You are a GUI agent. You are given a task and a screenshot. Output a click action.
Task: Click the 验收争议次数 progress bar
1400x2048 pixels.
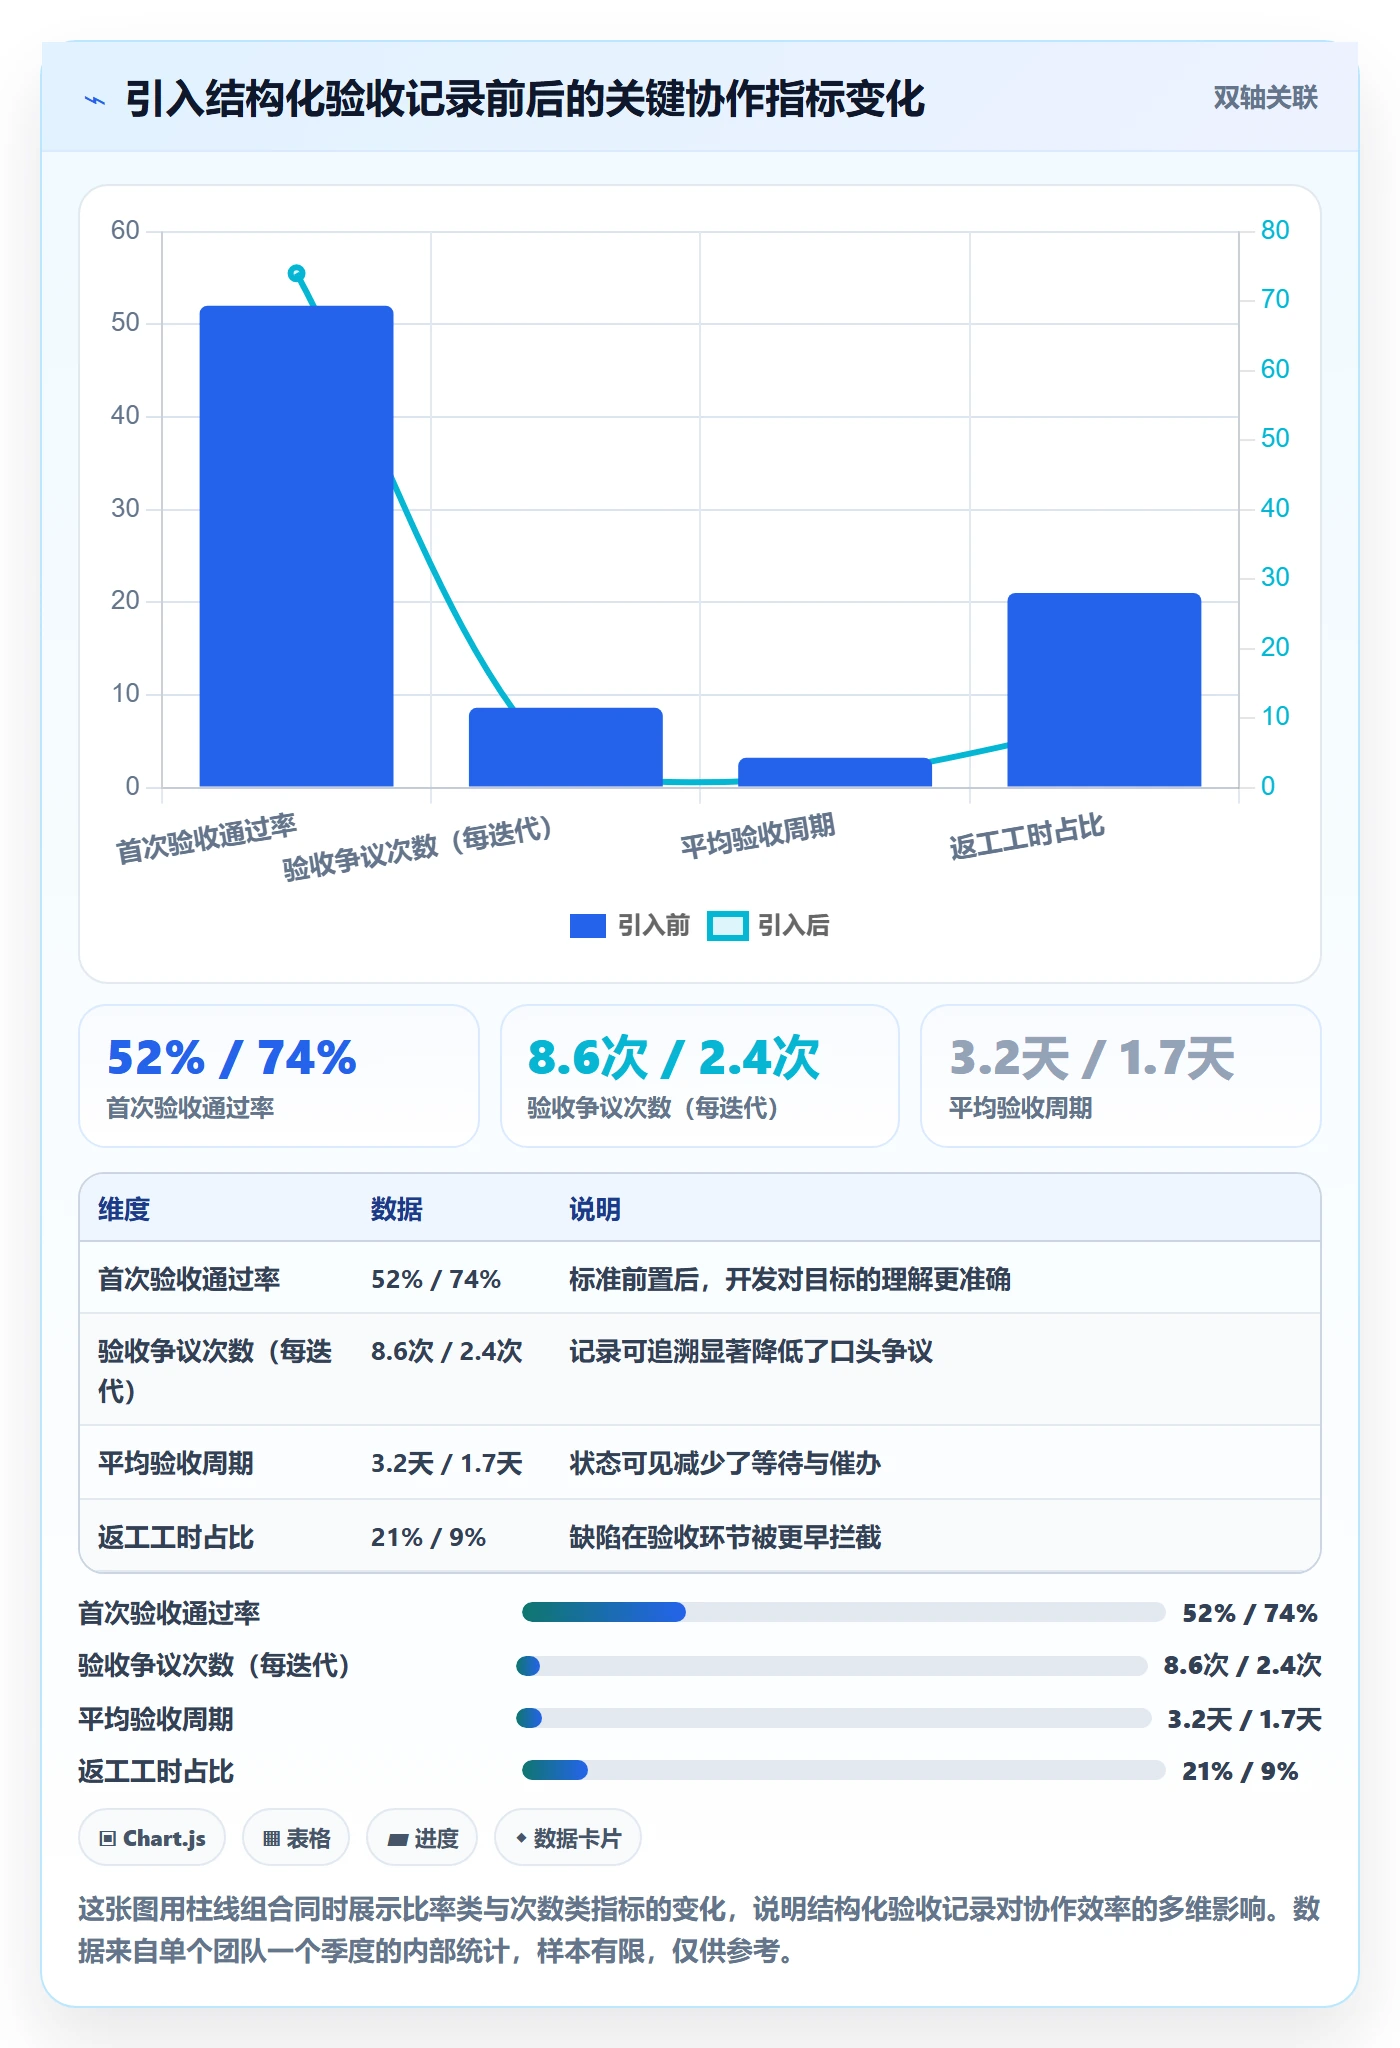tap(832, 1665)
